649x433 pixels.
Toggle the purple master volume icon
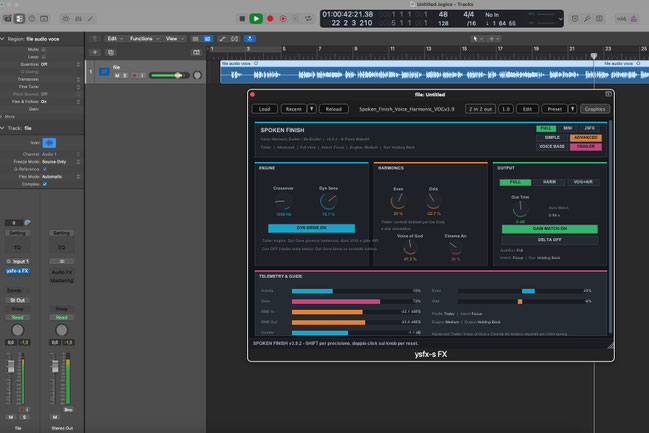634,19
